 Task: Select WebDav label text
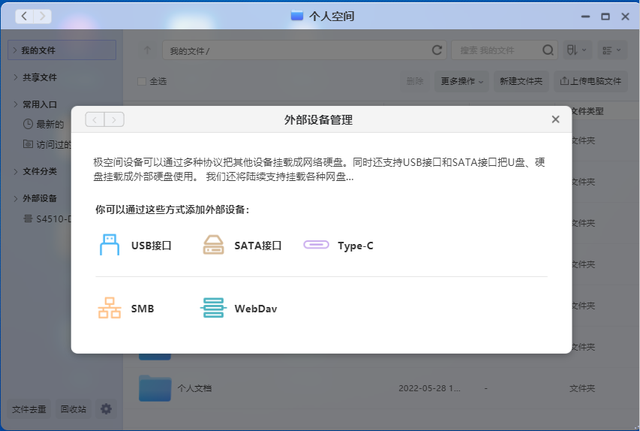click(x=256, y=309)
